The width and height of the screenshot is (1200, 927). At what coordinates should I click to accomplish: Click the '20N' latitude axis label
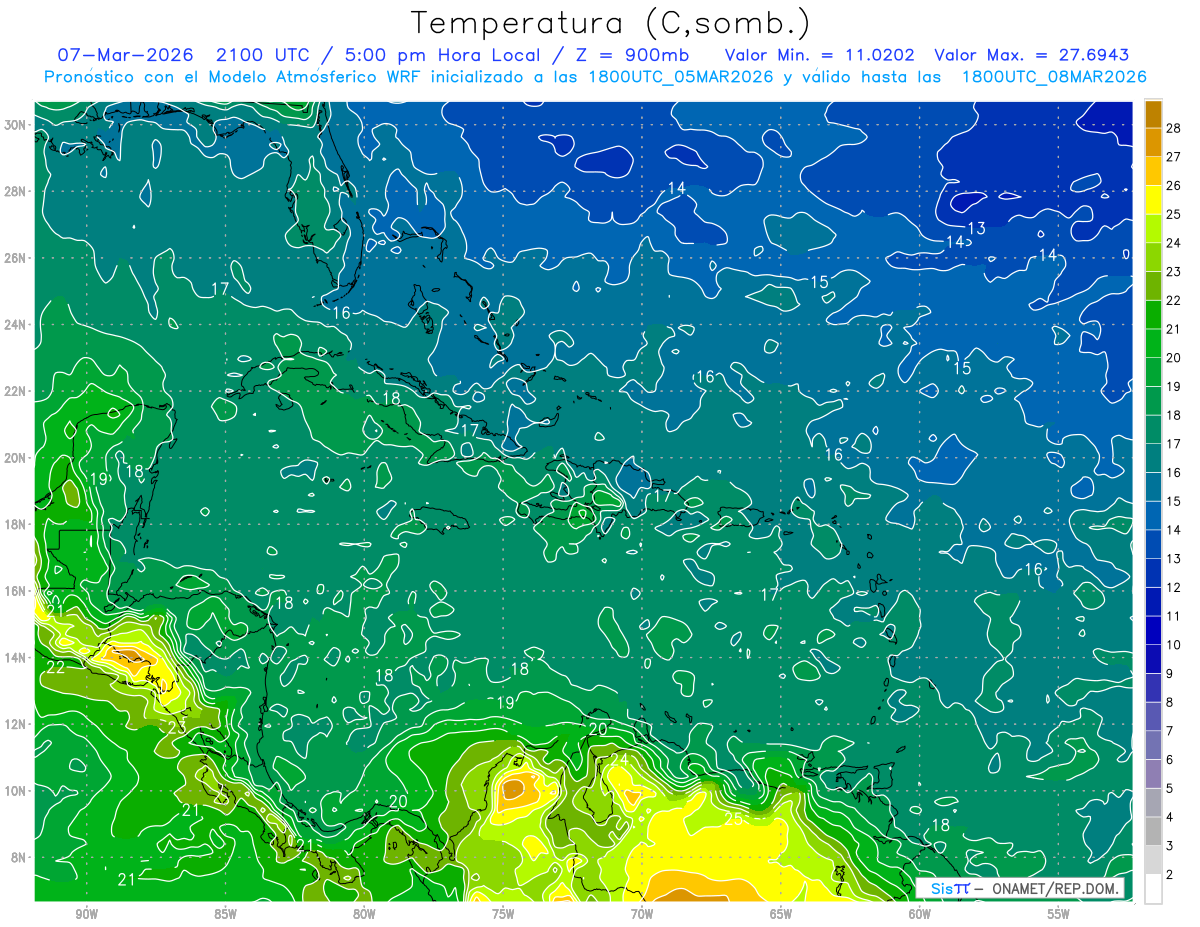[16, 458]
